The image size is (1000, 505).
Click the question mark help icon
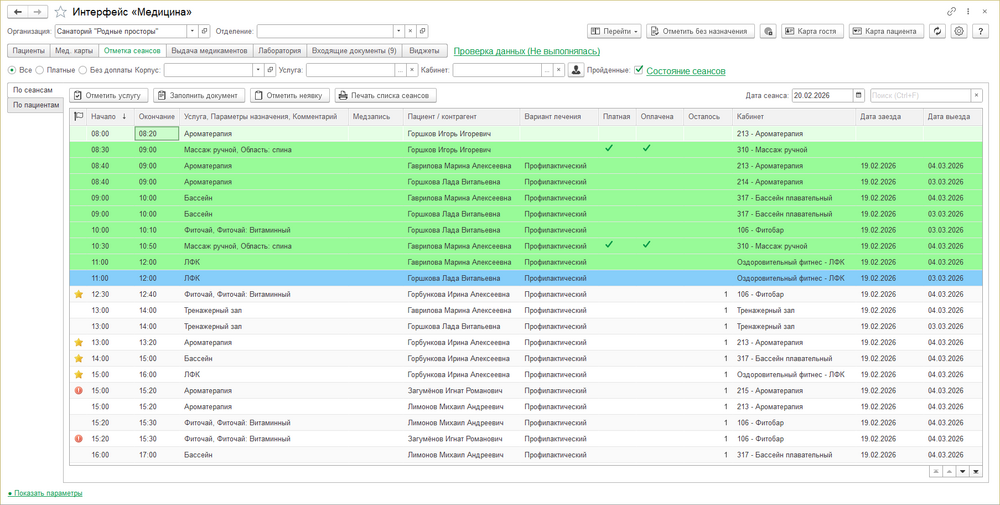point(981,31)
